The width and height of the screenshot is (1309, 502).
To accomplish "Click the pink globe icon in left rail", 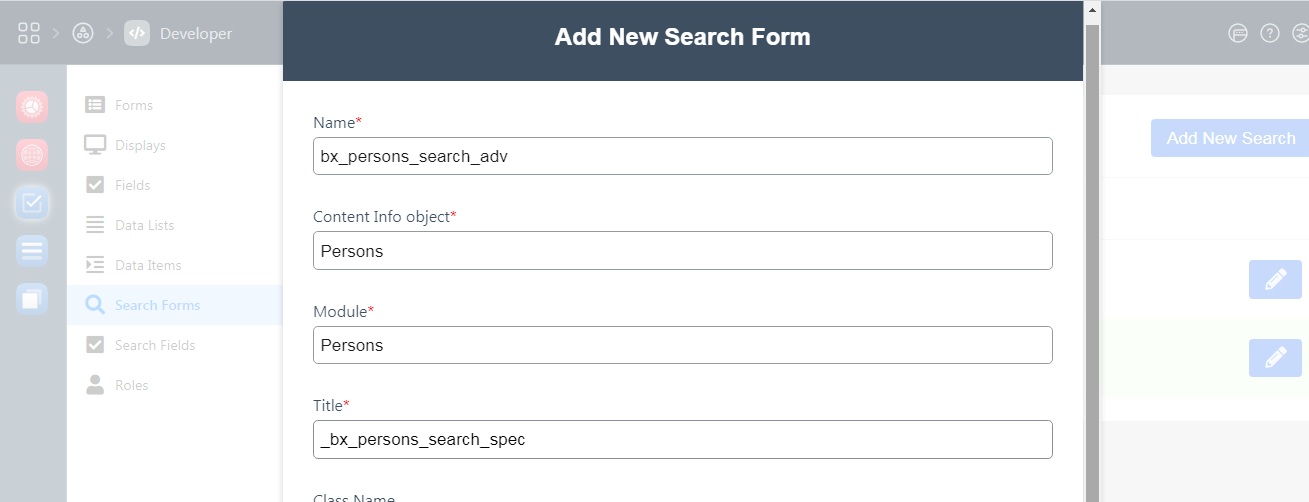I will [32, 154].
